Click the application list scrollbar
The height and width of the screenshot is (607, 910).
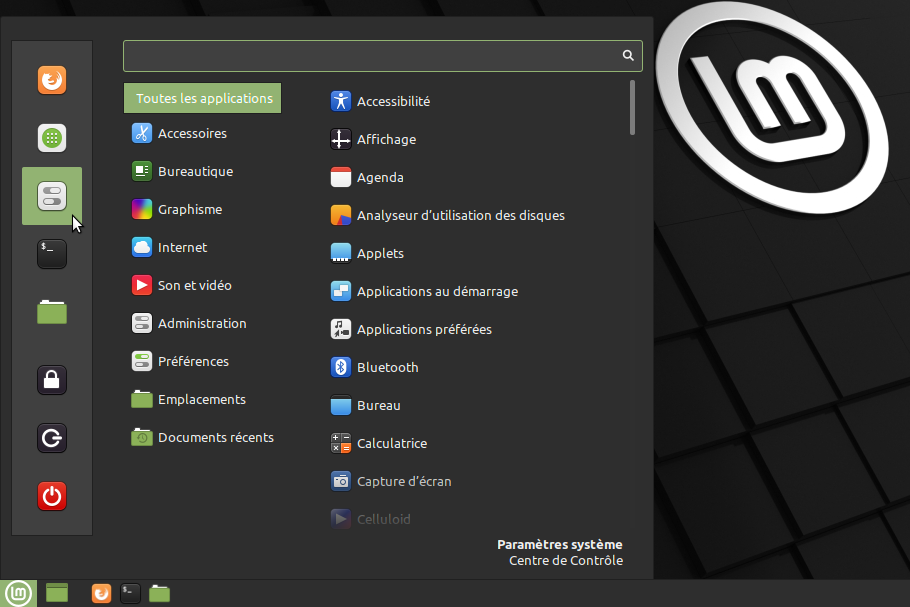633,108
